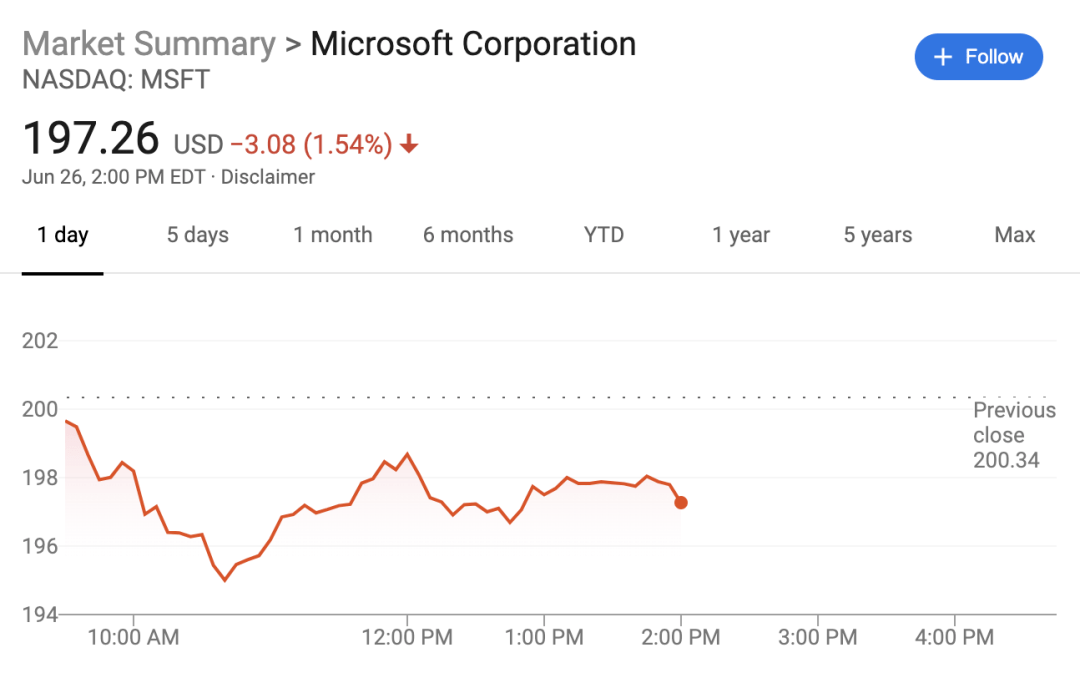
Task: Switch to the 1 year tab
Action: click(741, 235)
